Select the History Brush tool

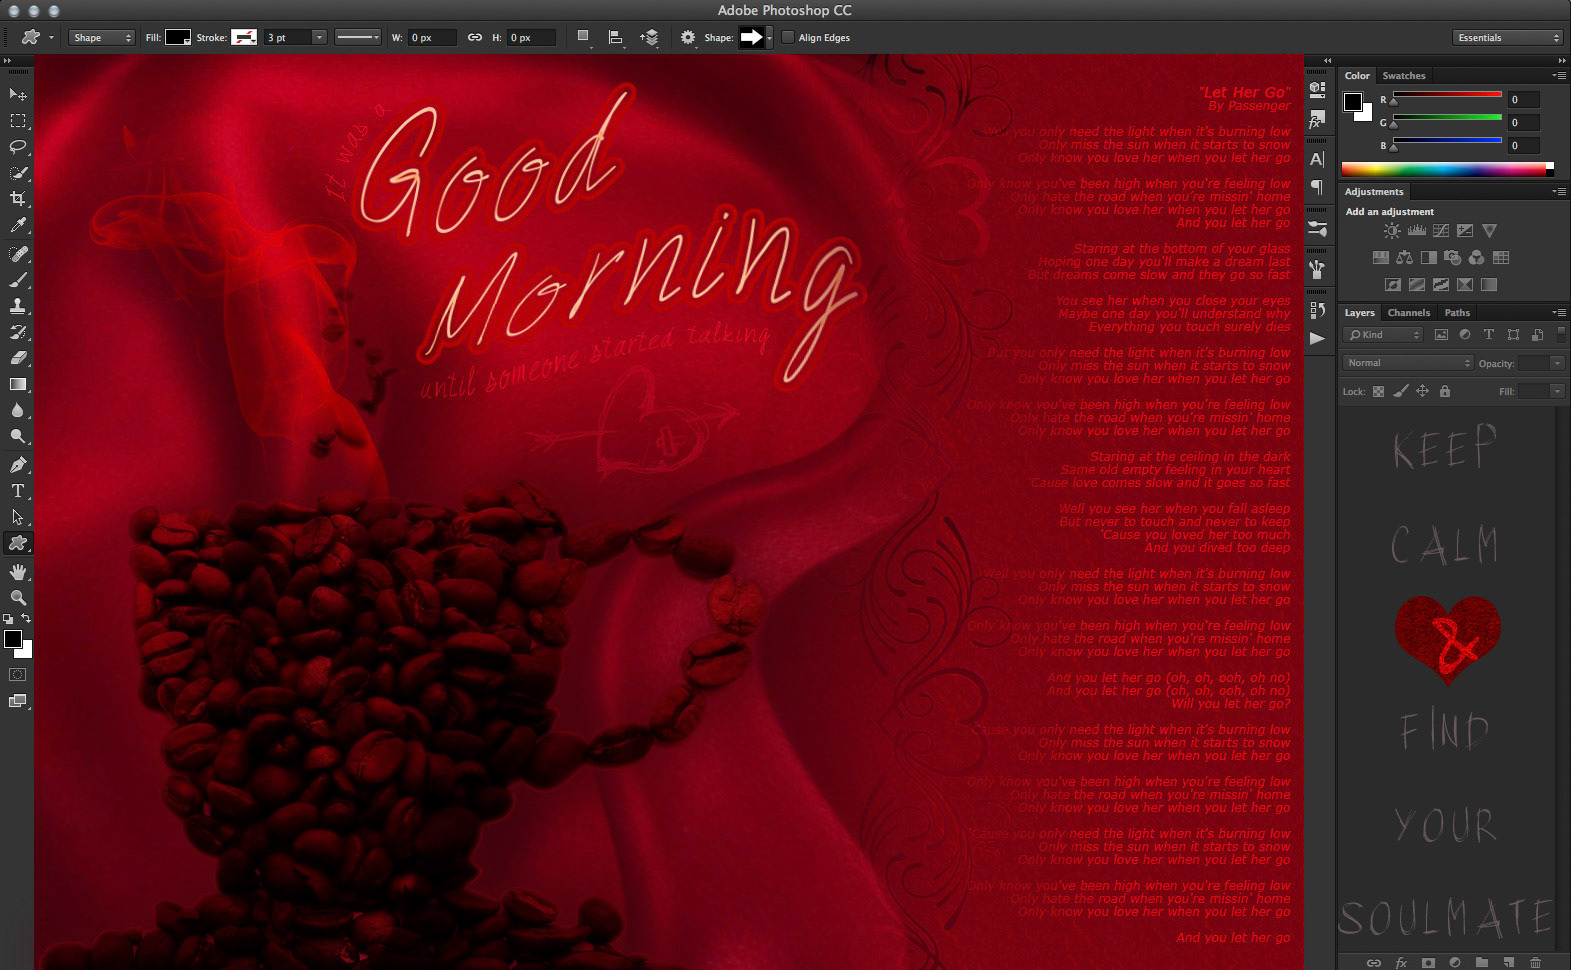(x=18, y=332)
